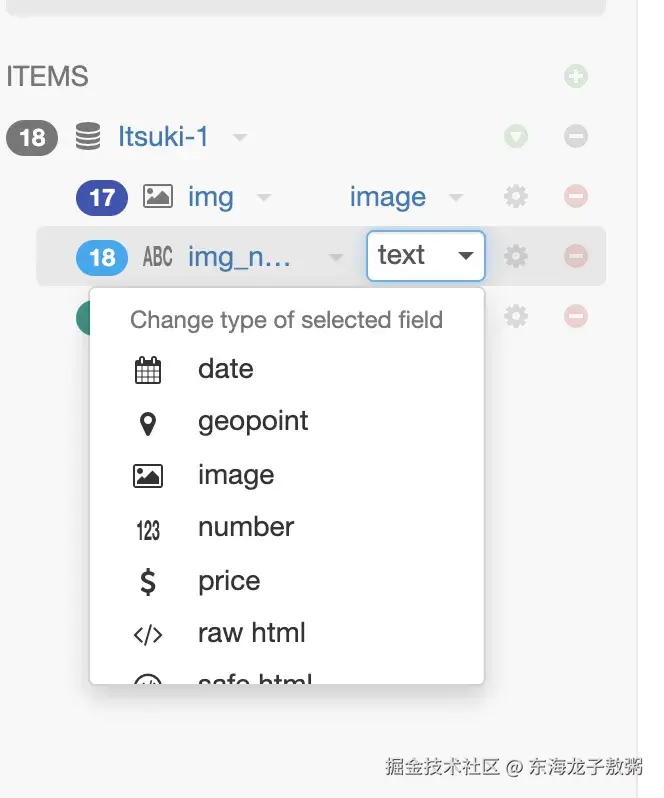The image size is (664, 798).
Task: Expand the image type dropdown arrow
Action: (x=456, y=198)
